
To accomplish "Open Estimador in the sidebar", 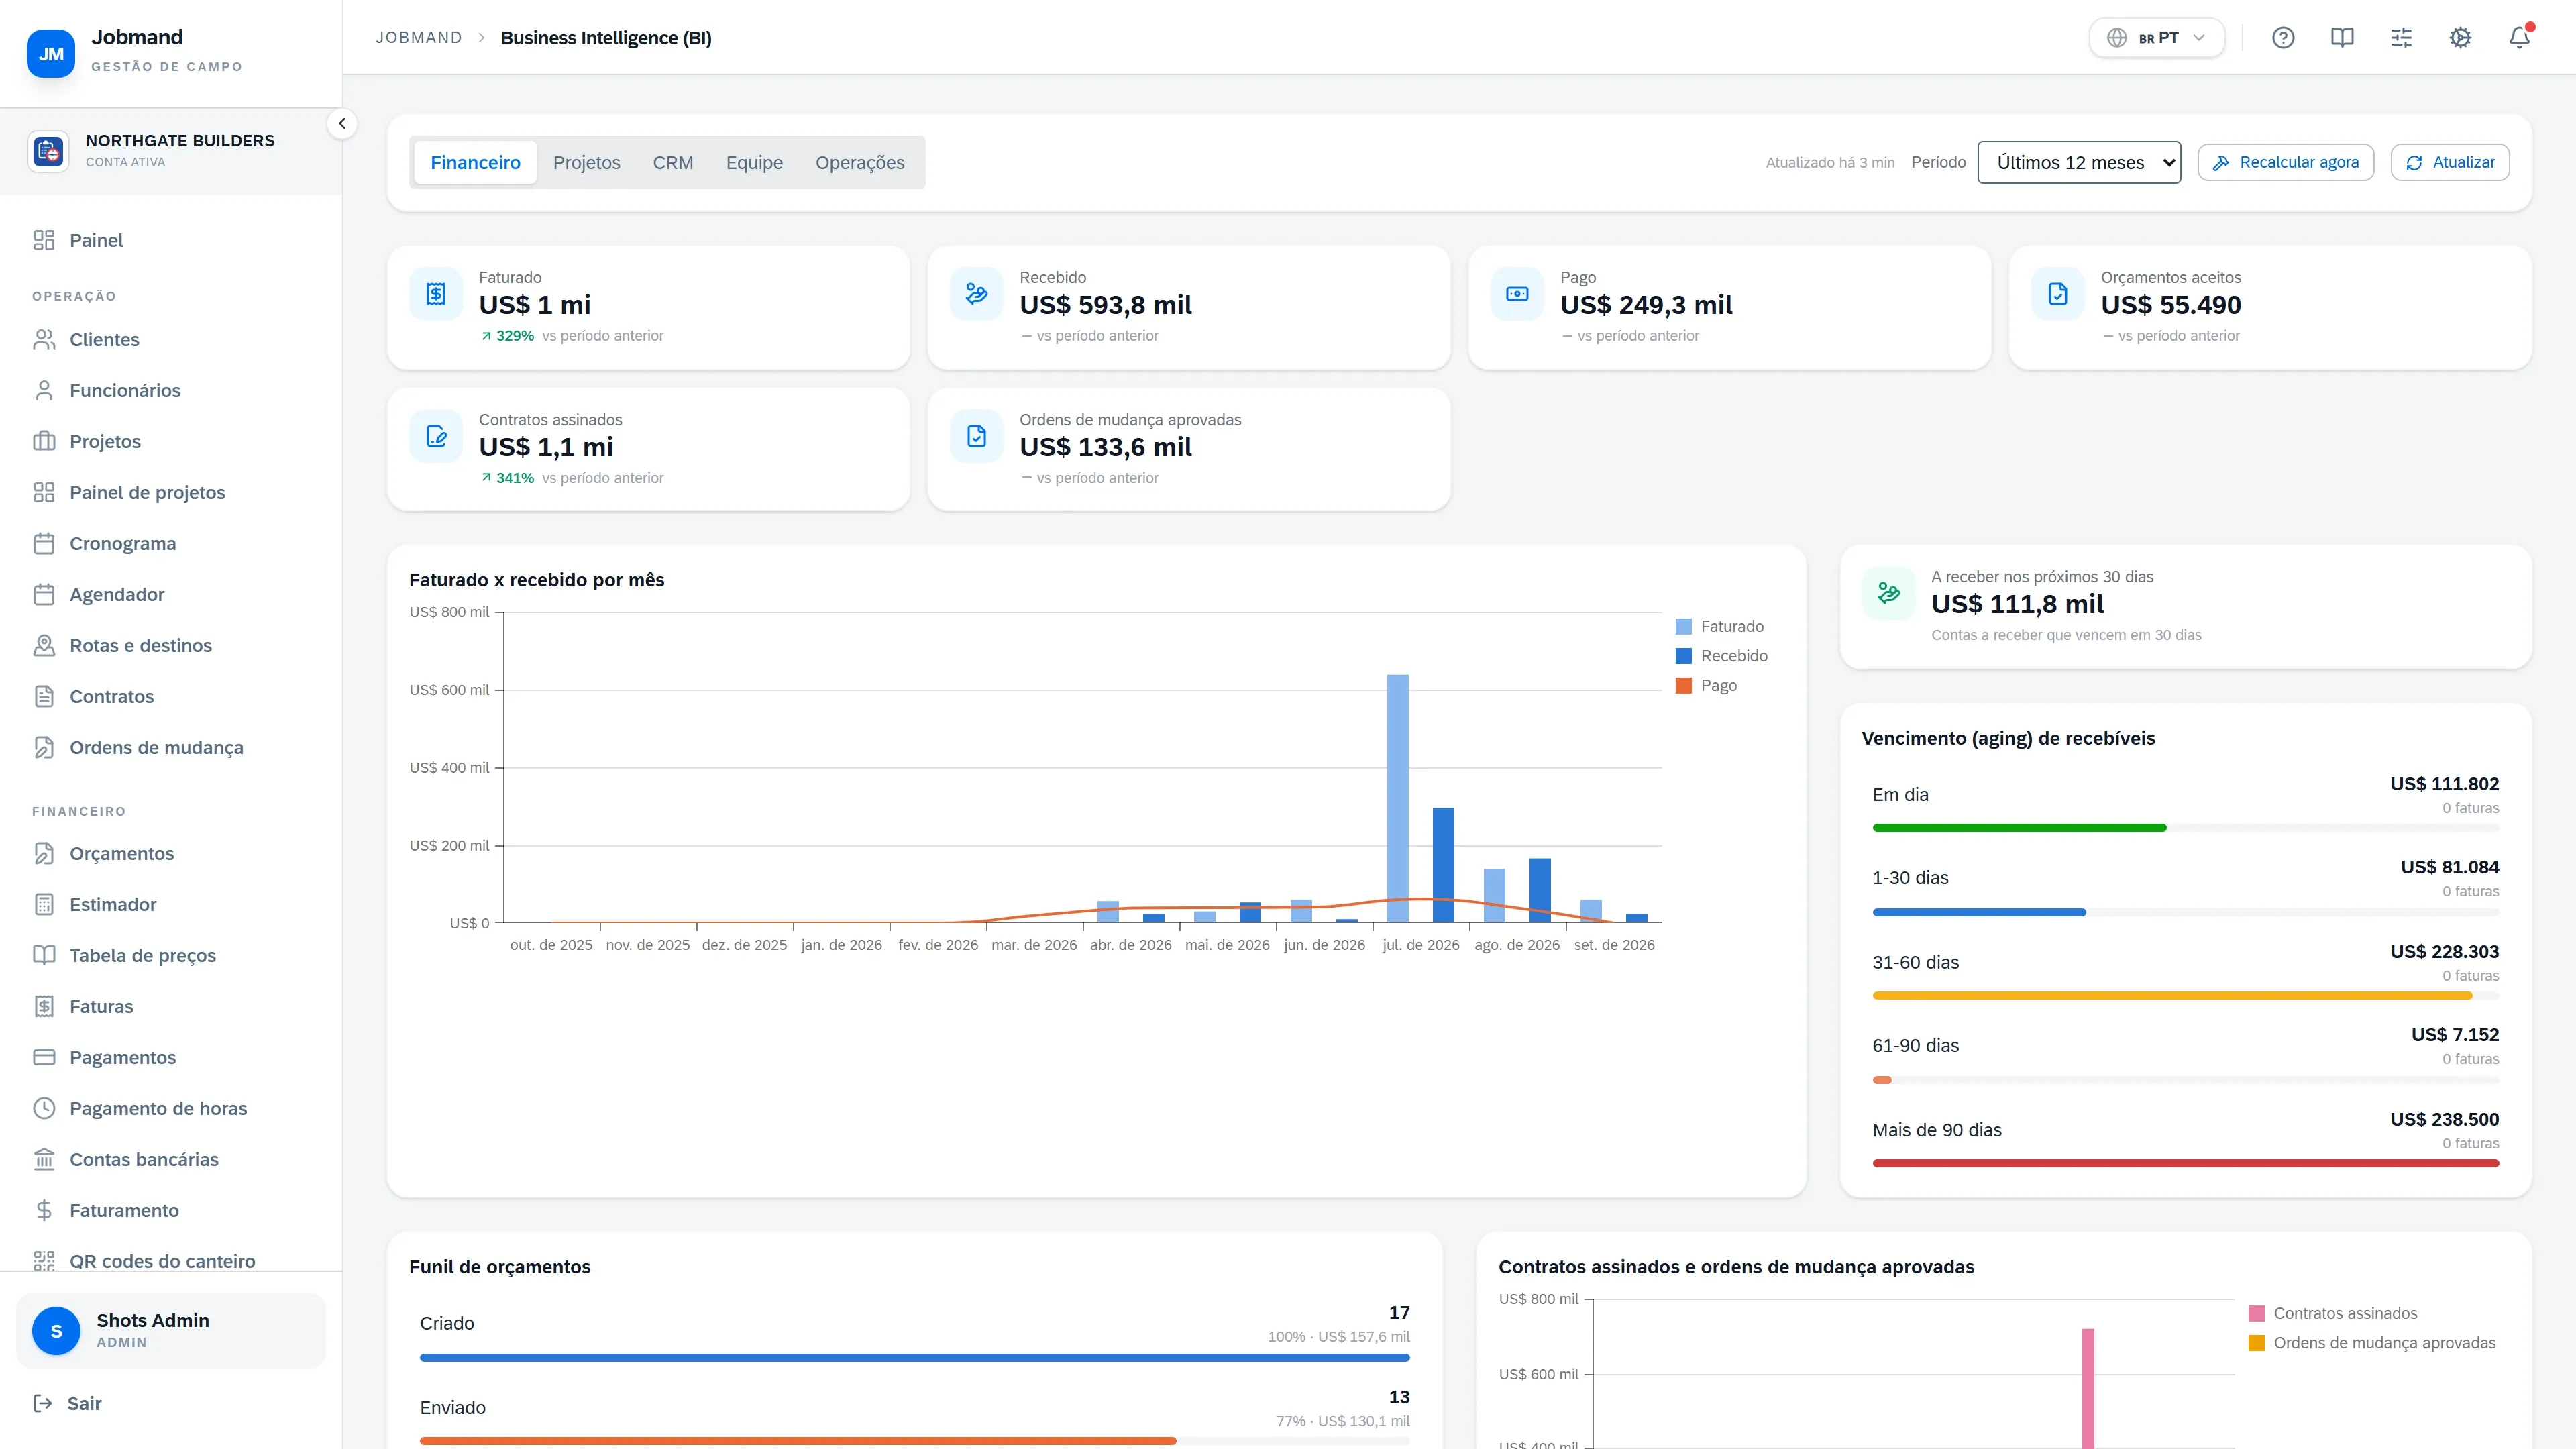I will pos(171,905).
